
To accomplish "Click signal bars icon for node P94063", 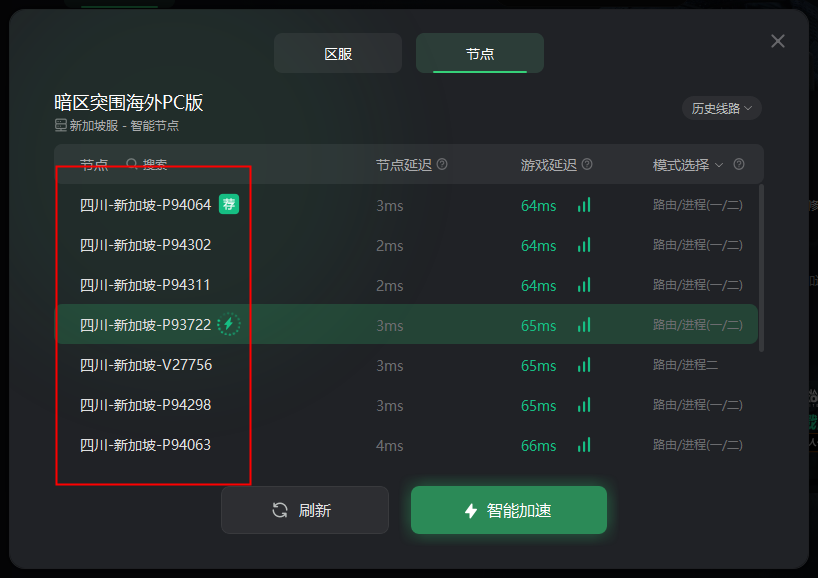I will 584,444.
